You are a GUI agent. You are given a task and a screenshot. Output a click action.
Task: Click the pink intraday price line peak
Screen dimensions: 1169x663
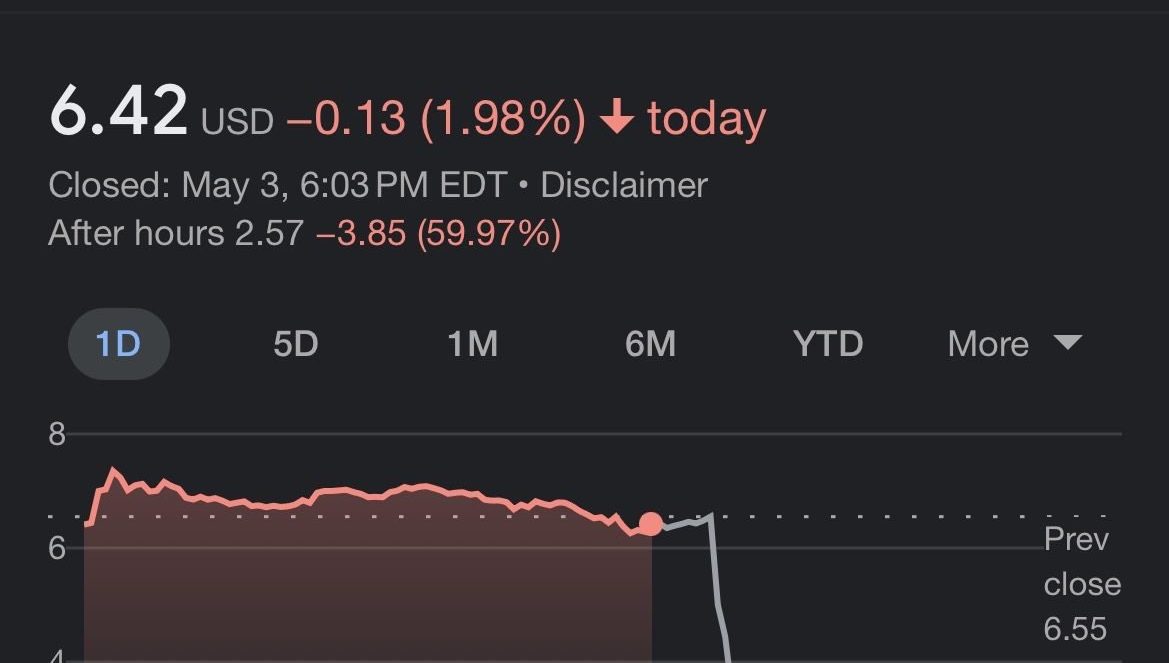tap(113, 469)
